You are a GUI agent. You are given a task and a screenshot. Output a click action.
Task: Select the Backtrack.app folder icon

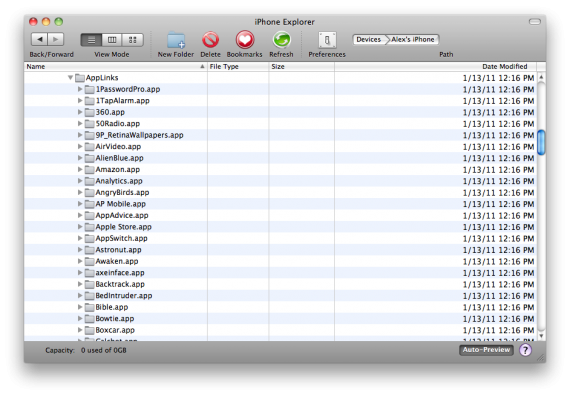coord(89,284)
